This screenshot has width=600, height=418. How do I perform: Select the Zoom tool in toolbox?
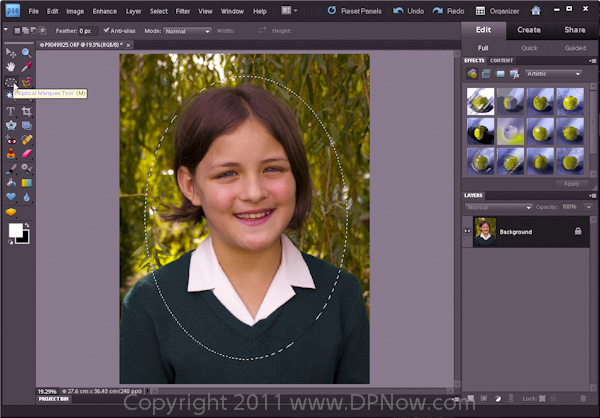(26, 52)
